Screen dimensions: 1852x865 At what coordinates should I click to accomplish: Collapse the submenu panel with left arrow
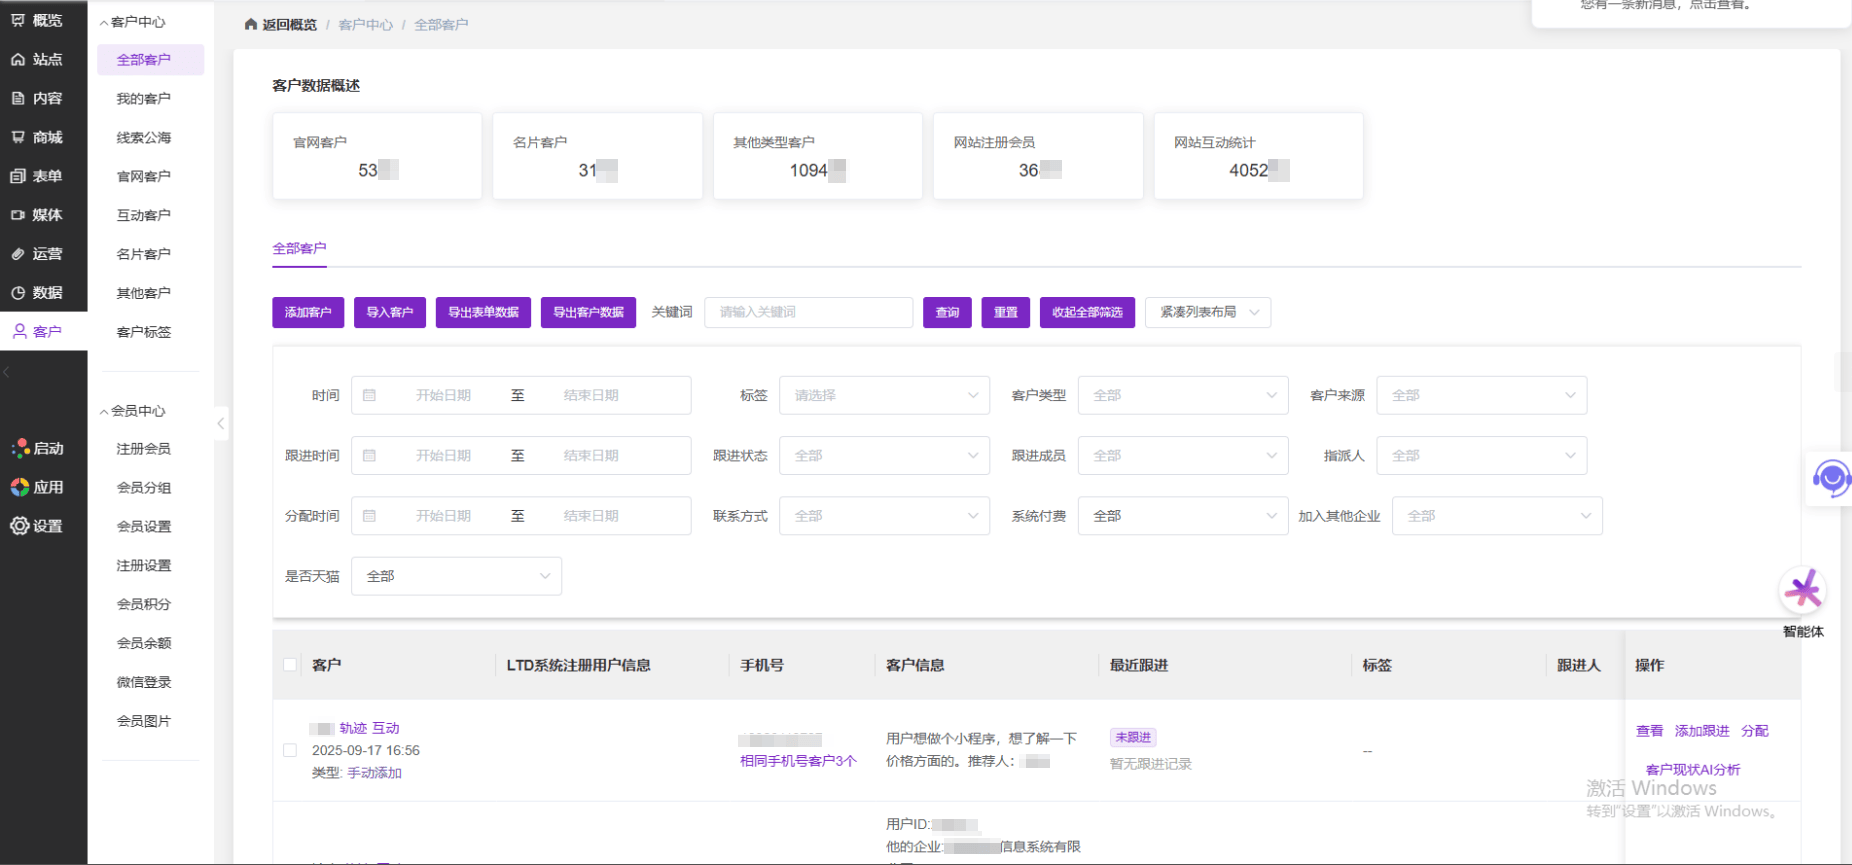(221, 423)
